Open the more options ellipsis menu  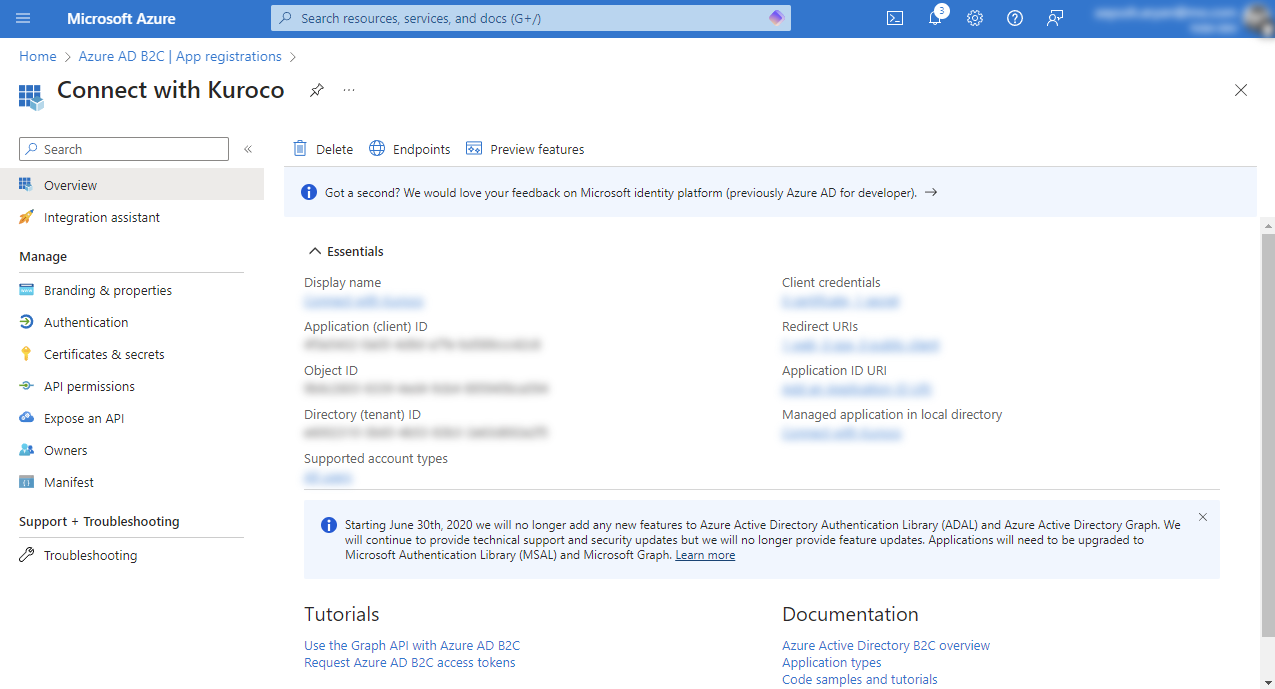348,90
